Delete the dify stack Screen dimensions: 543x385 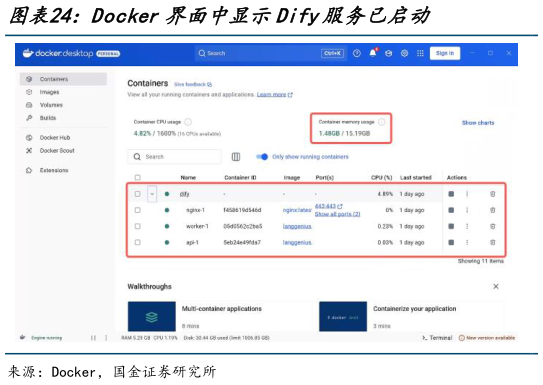[492, 194]
